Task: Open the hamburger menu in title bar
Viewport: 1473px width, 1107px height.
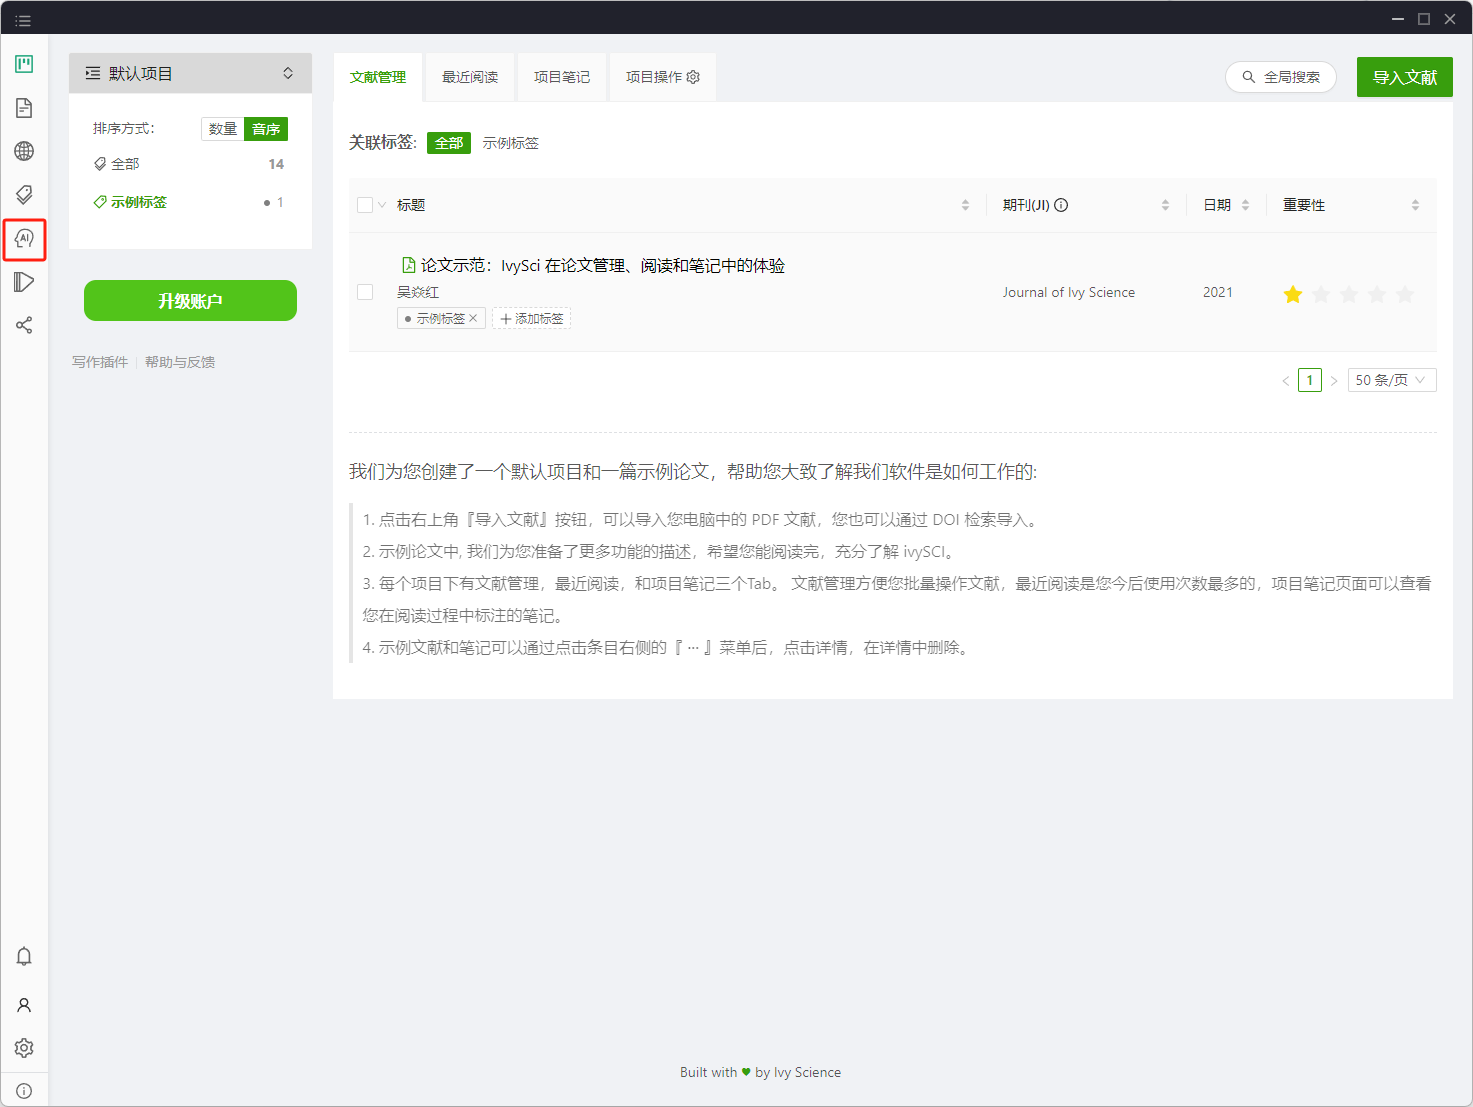Action: (23, 20)
